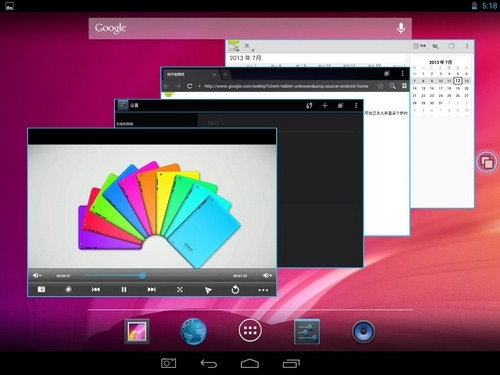Click the clock showing 5:18
This screenshot has height=375, width=500.
[489, 6]
